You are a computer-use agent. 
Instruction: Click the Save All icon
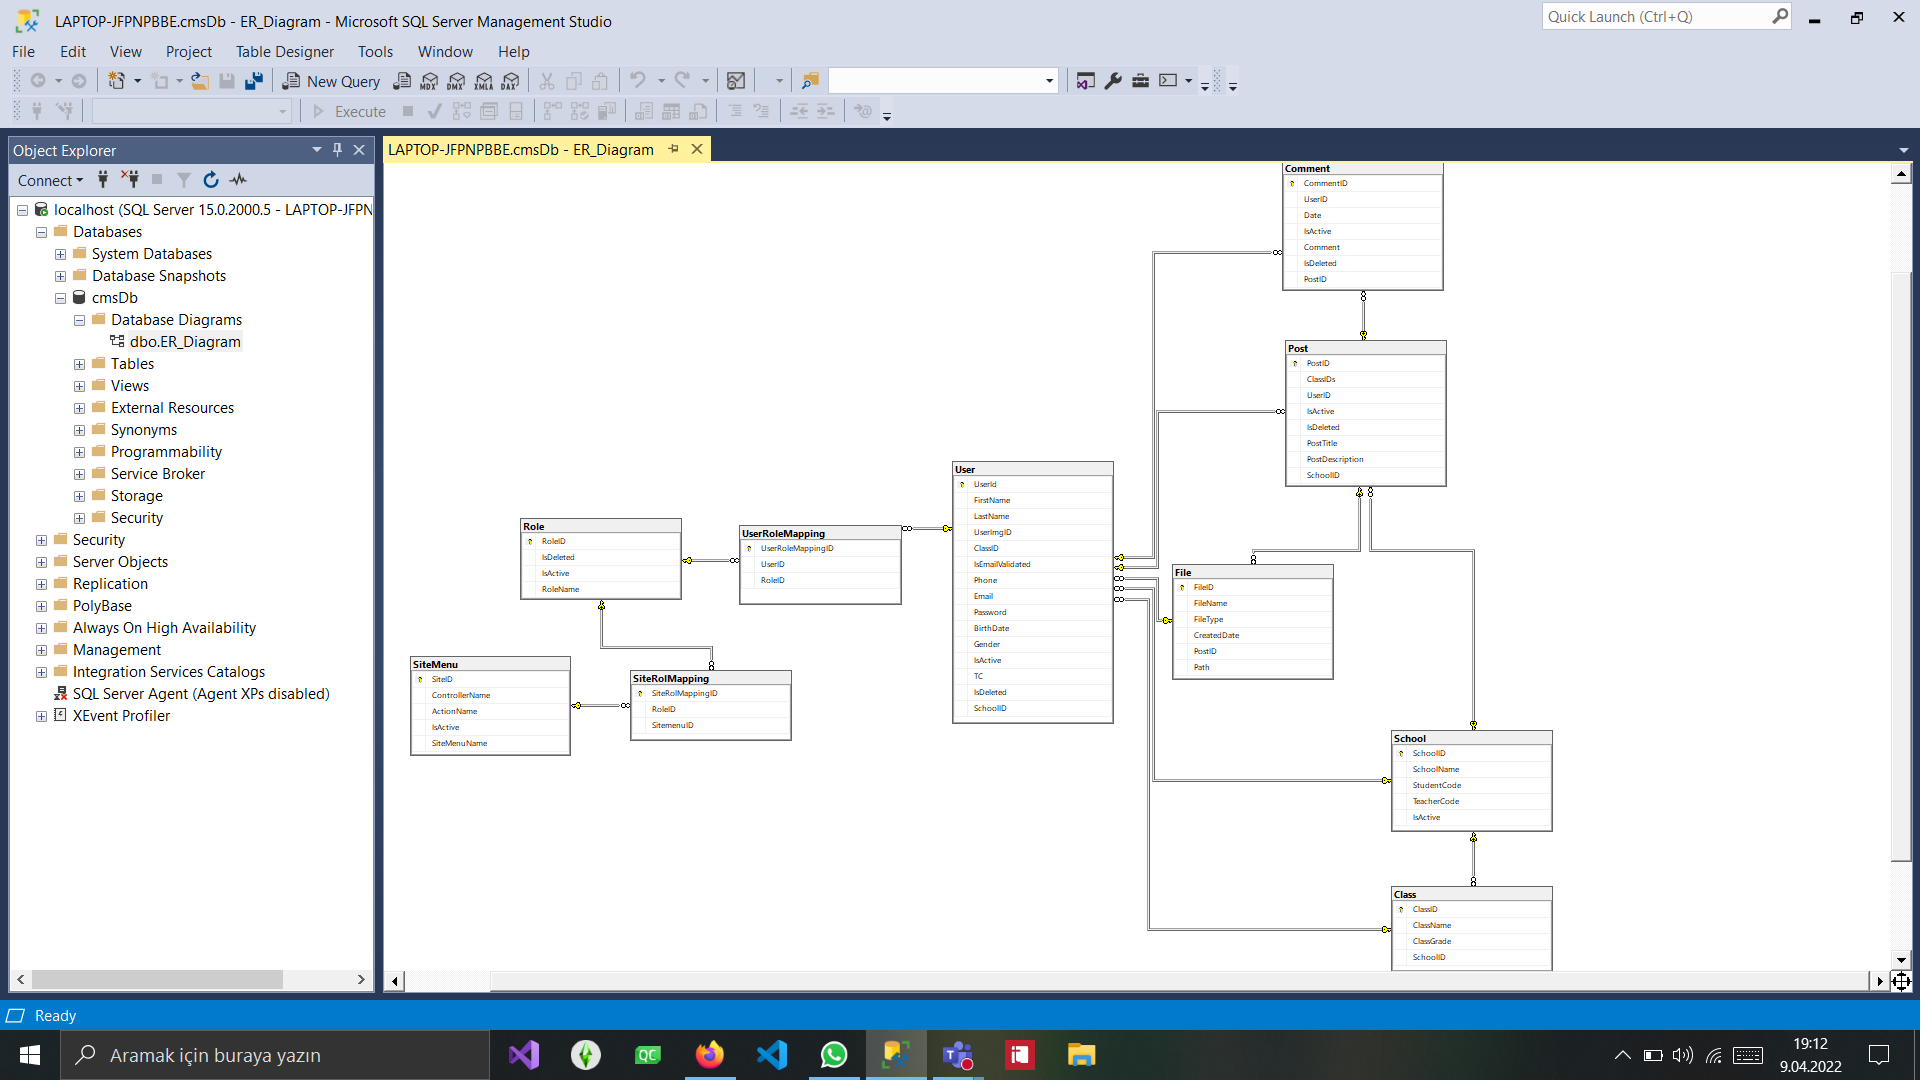[x=254, y=81]
